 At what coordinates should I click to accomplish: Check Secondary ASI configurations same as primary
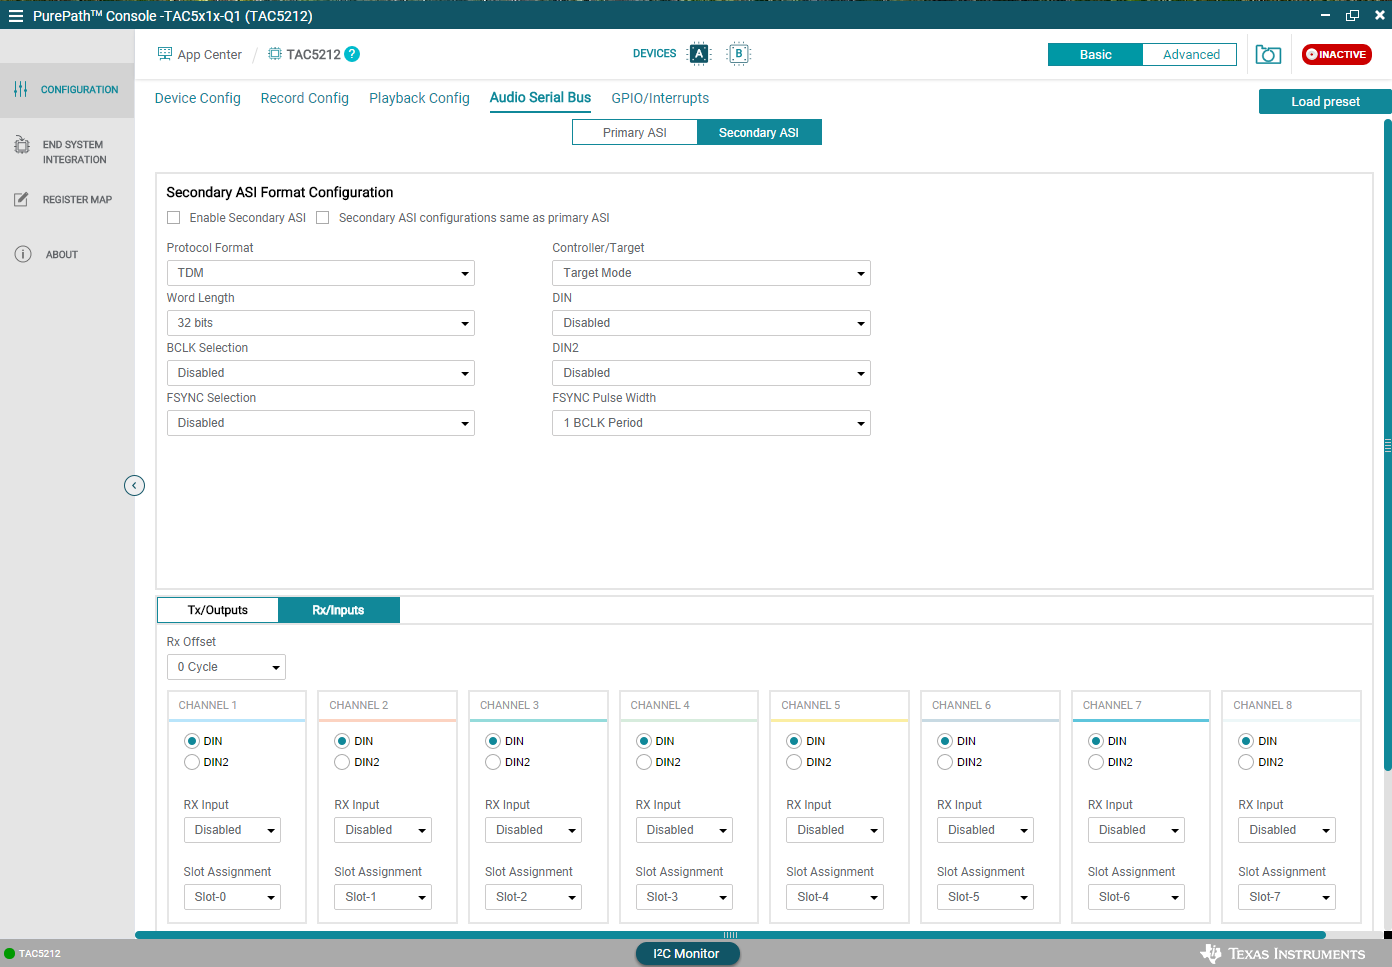[322, 217]
